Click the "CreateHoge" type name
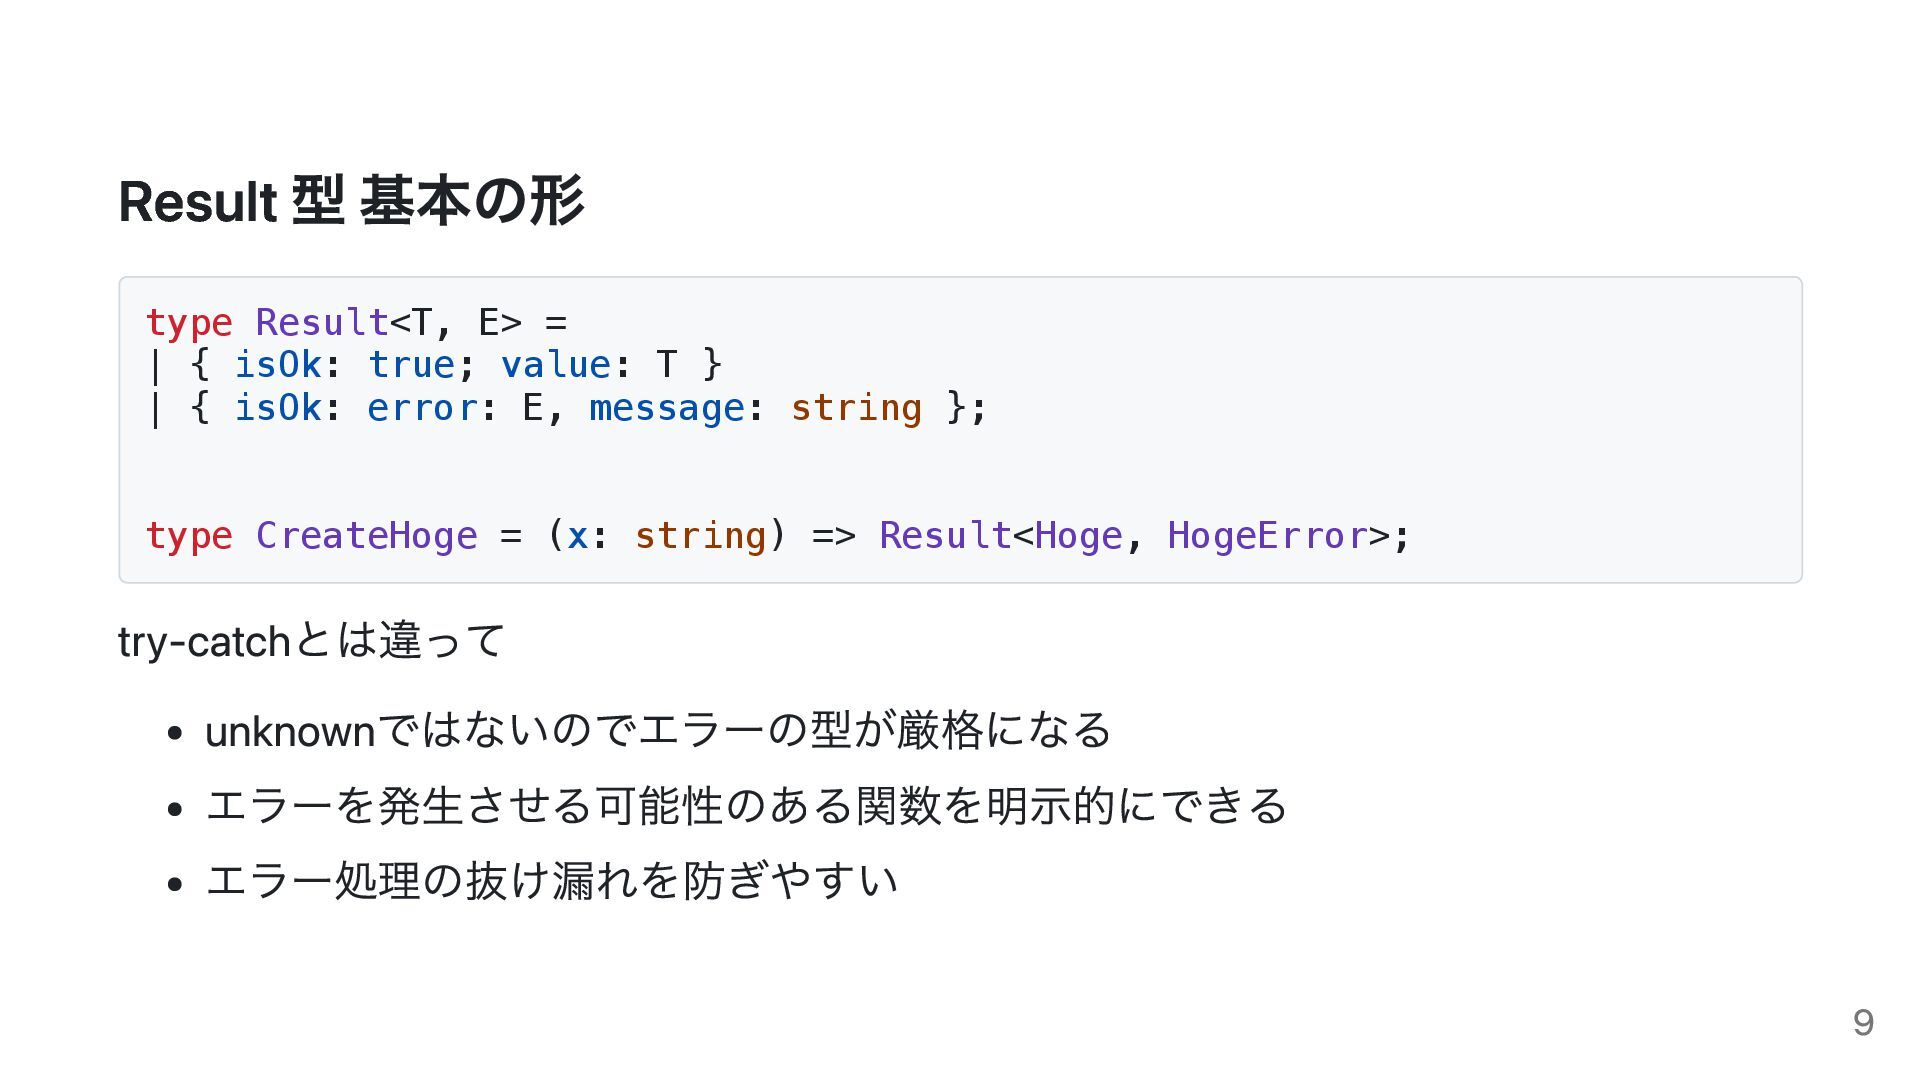Screen dimensions: 1920x1080 366,536
